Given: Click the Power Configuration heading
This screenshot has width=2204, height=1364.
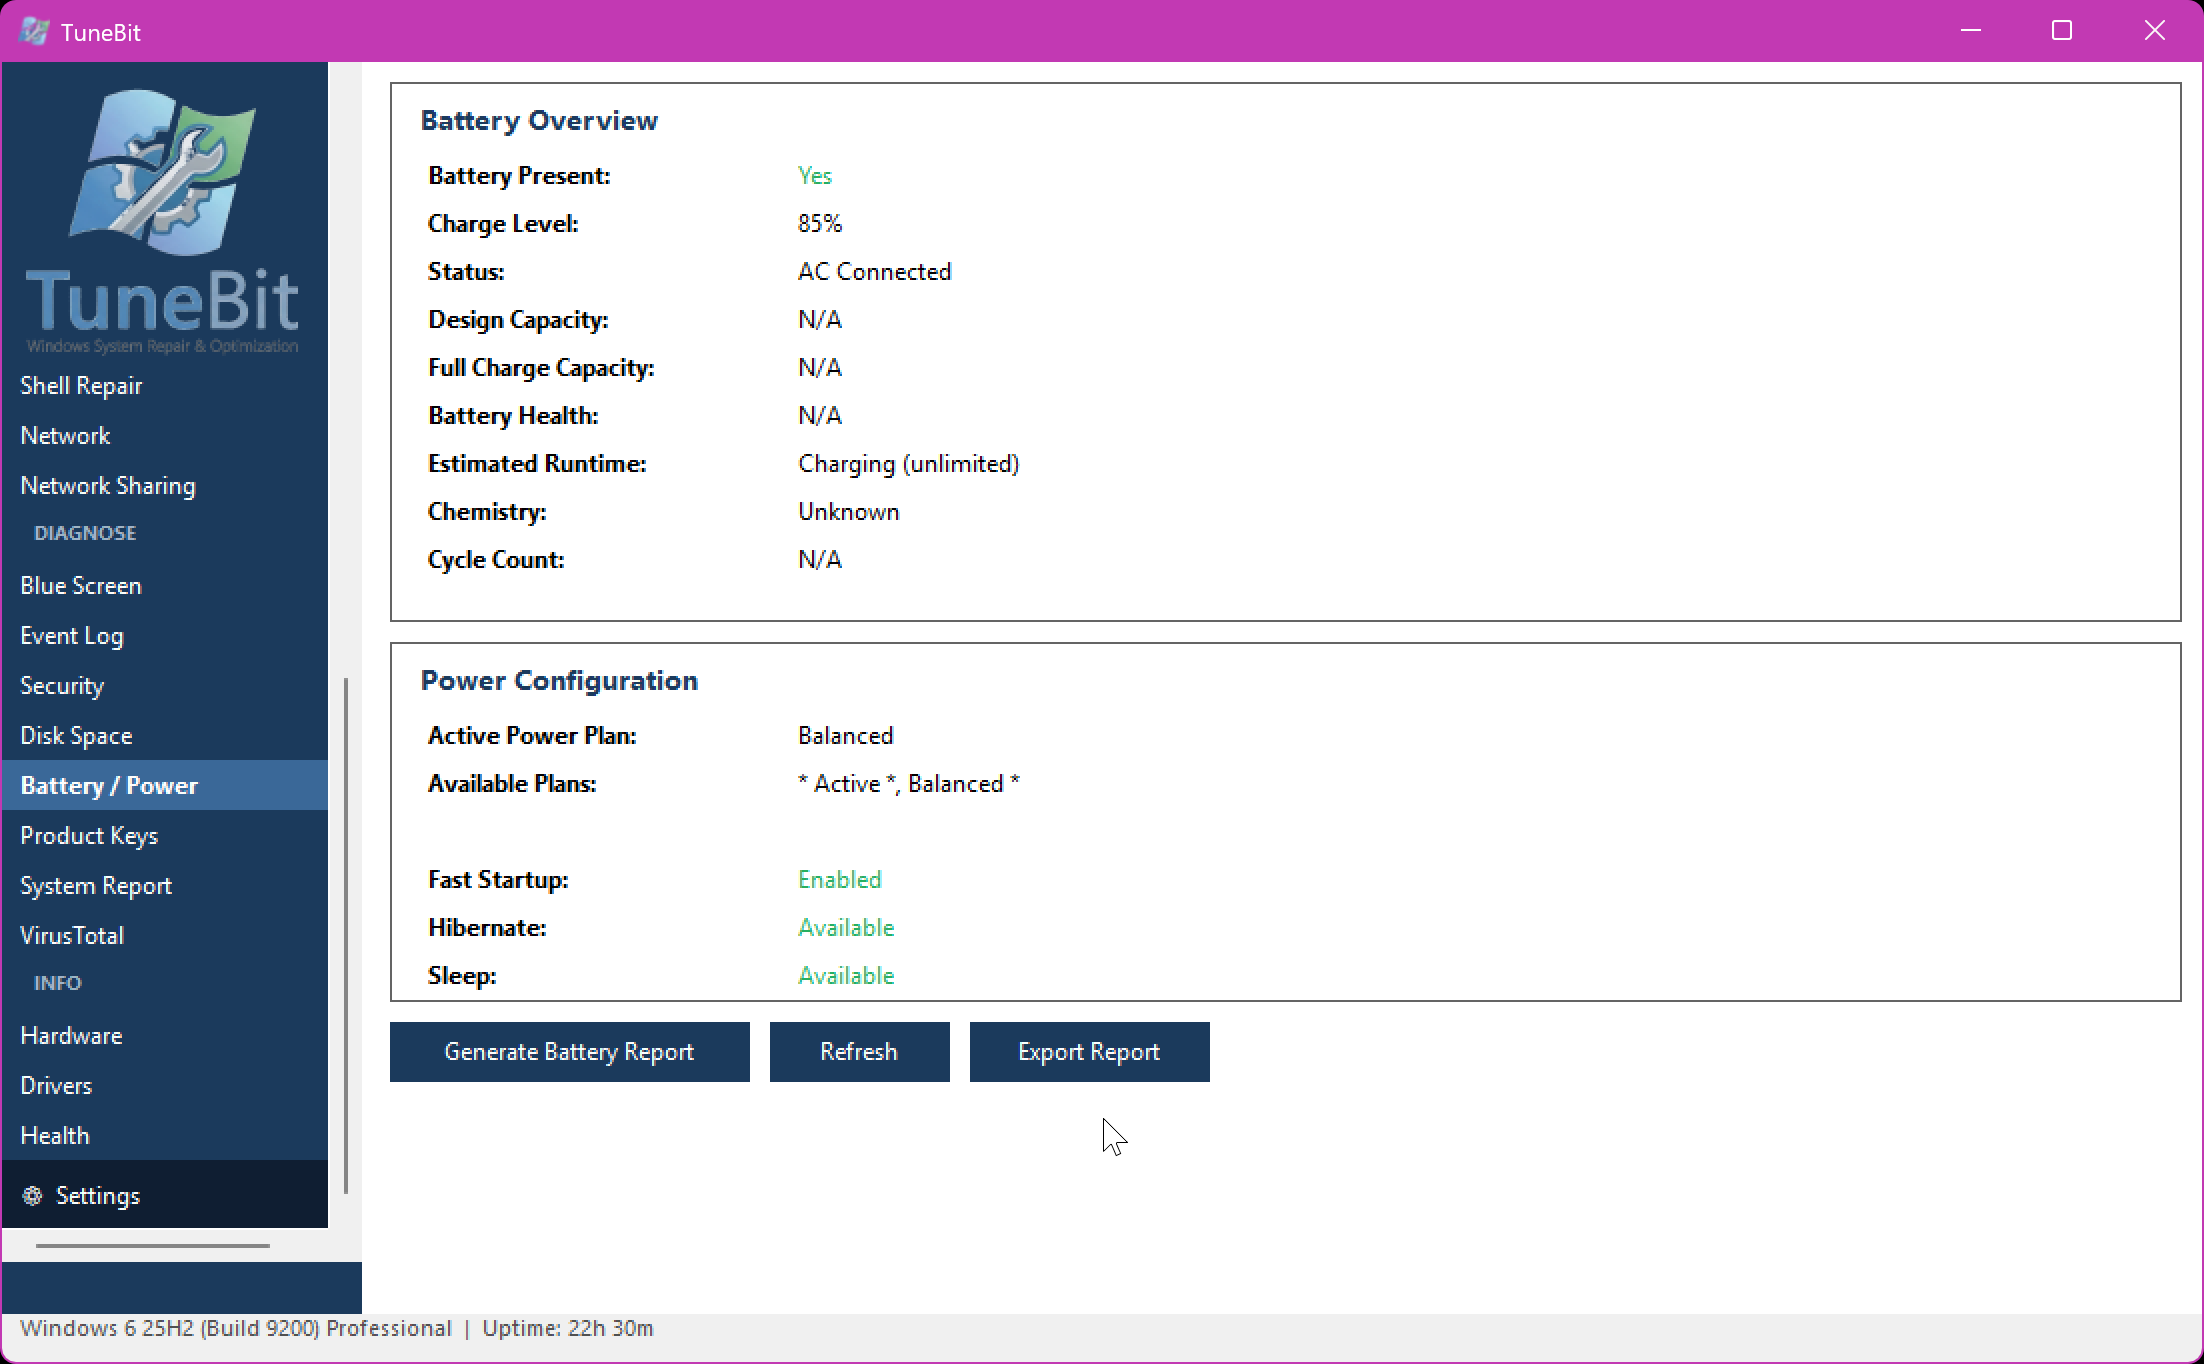Looking at the screenshot, I should click(x=559, y=680).
